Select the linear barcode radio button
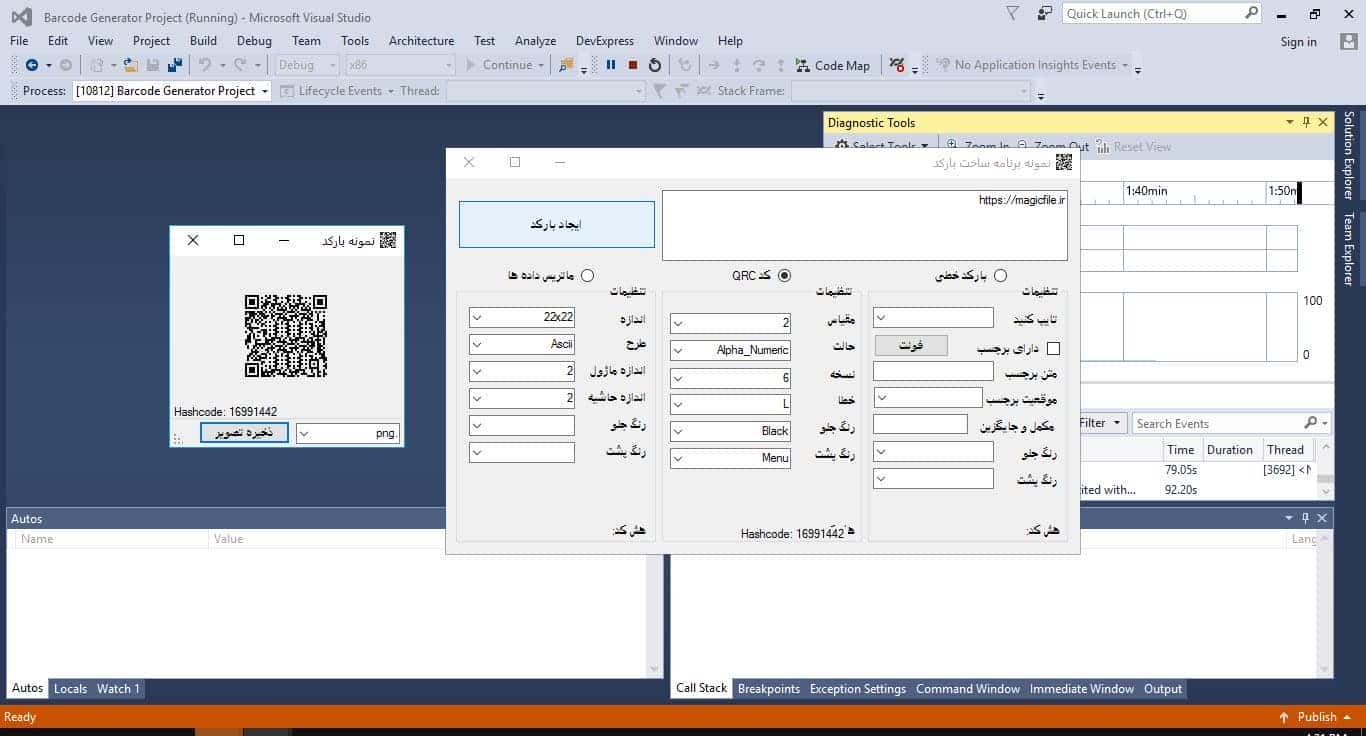 pyautogui.click(x=1000, y=275)
